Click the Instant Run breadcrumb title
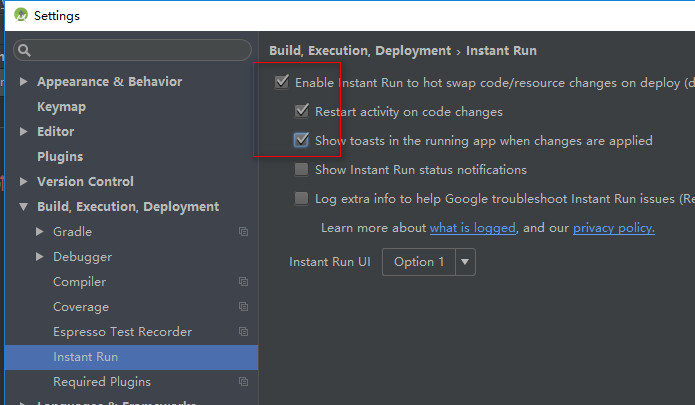Screen dimensions: 695x405 [x=501, y=51]
